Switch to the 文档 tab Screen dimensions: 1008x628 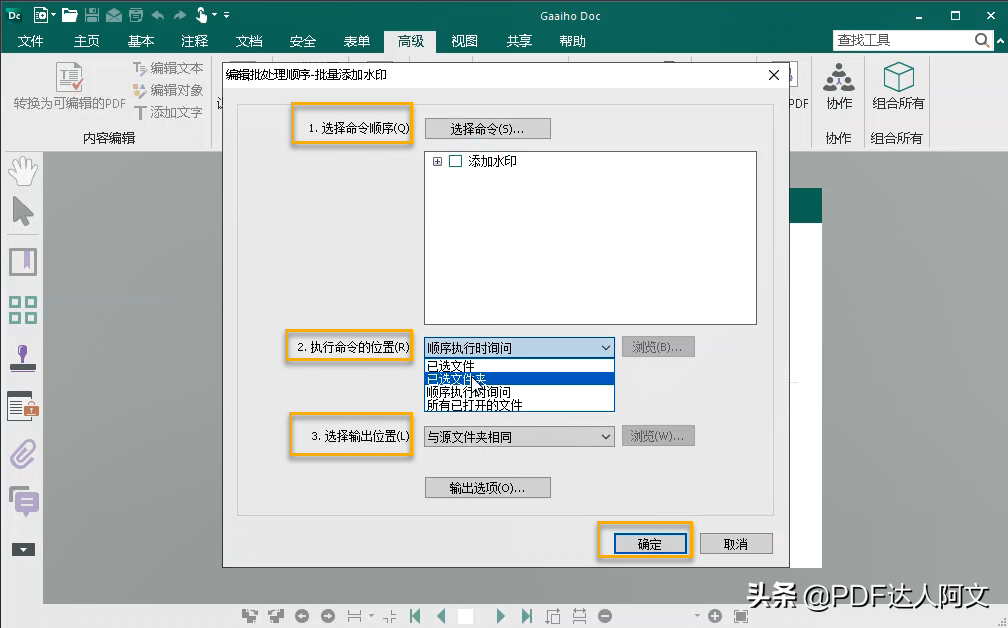tap(248, 41)
